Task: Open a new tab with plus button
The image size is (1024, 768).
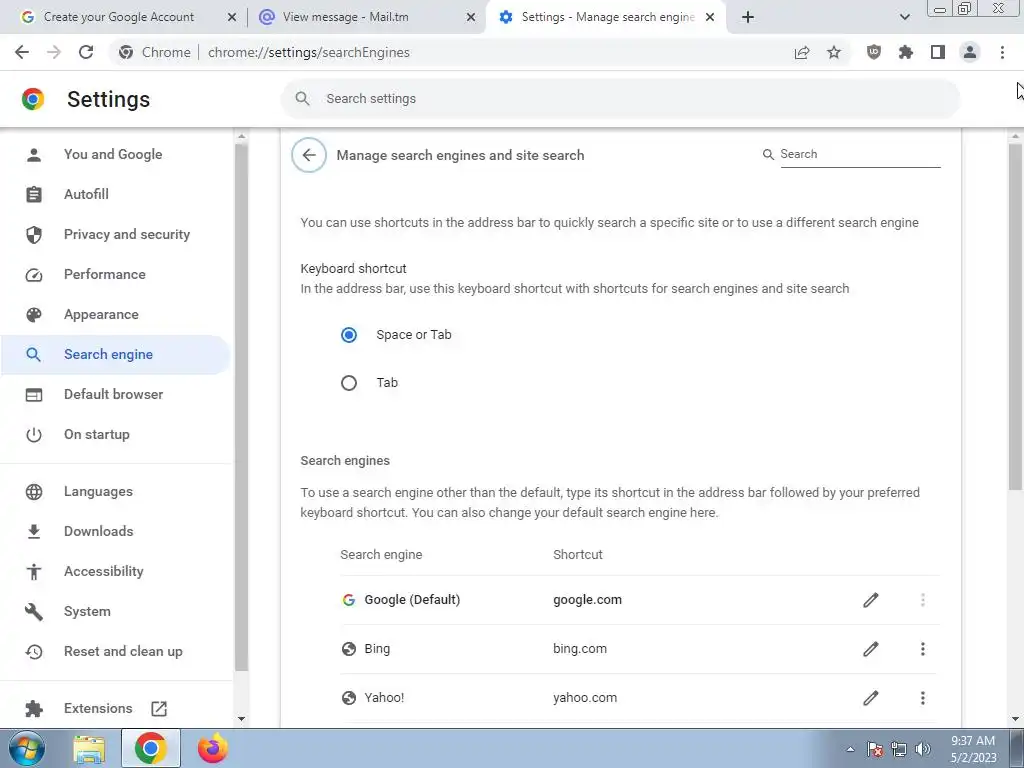Action: pos(748,17)
